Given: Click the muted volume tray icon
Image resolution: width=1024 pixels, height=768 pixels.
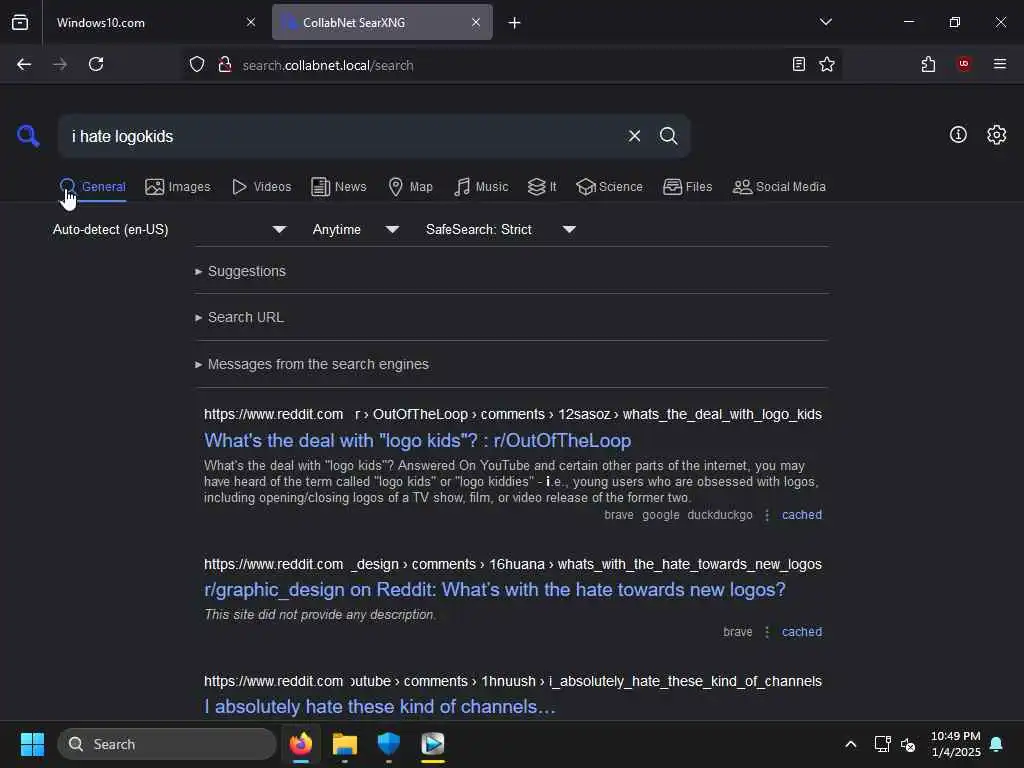Looking at the screenshot, I should pyautogui.click(x=908, y=744).
